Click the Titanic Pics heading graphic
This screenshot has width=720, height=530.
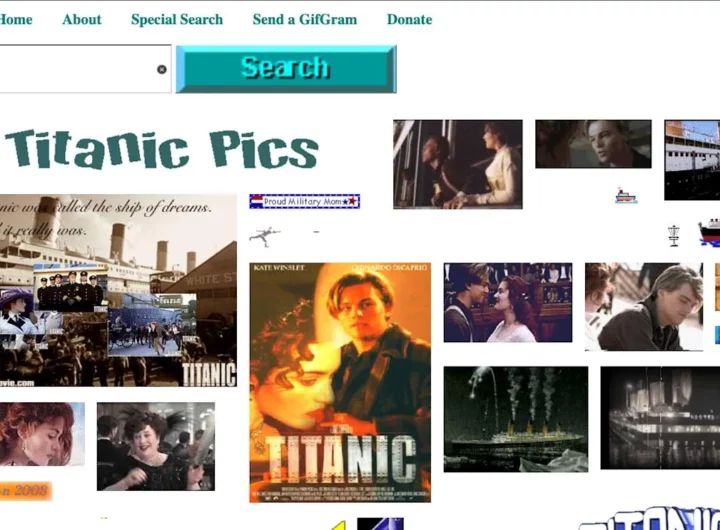click(x=161, y=149)
